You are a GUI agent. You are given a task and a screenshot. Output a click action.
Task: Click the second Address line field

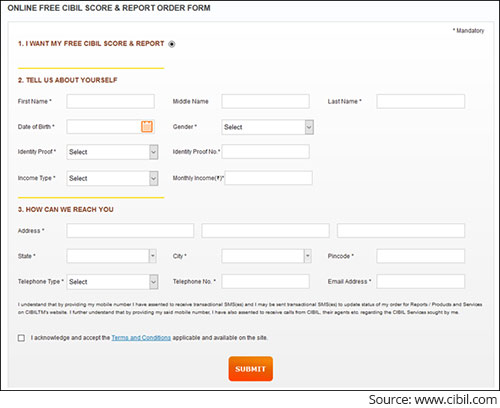[x=265, y=231]
